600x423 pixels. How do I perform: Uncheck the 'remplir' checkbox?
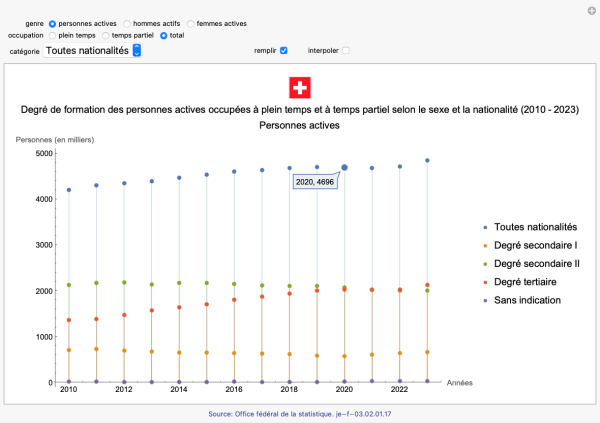pos(284,50)
